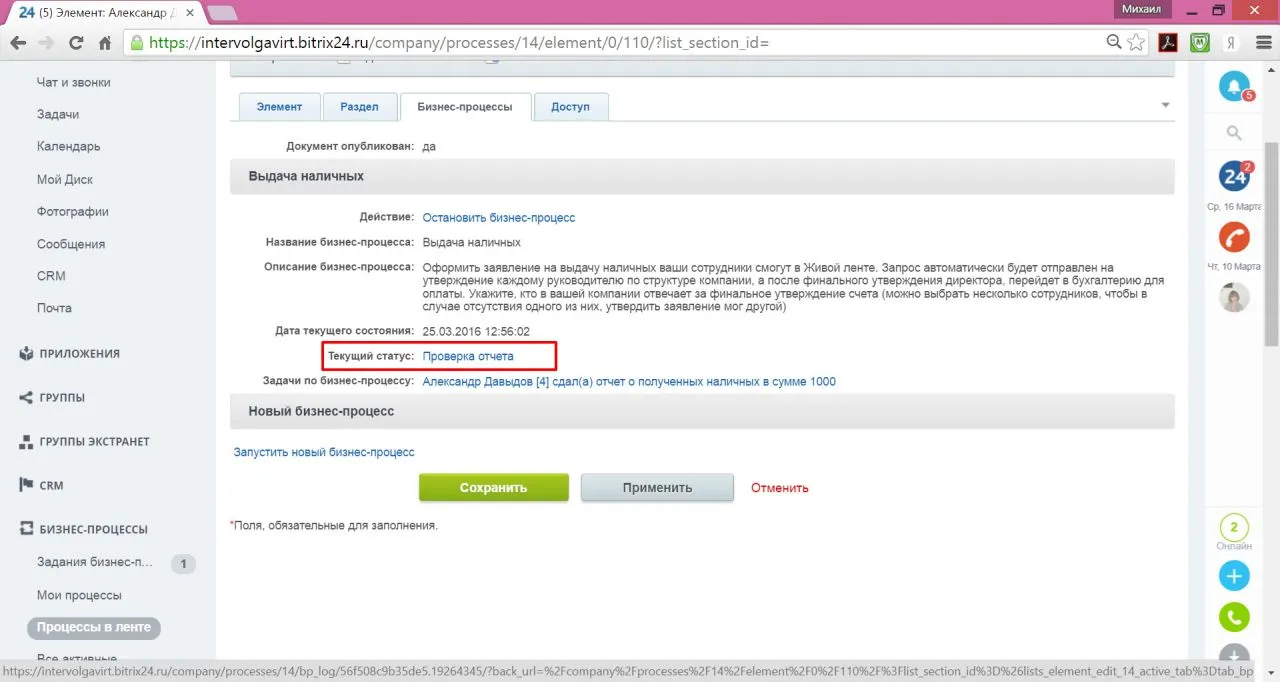The width and height of the screenshot is (1280, 682).
Task: Click the Остановить бизнес-процесс link
Action: pos(499,217)
